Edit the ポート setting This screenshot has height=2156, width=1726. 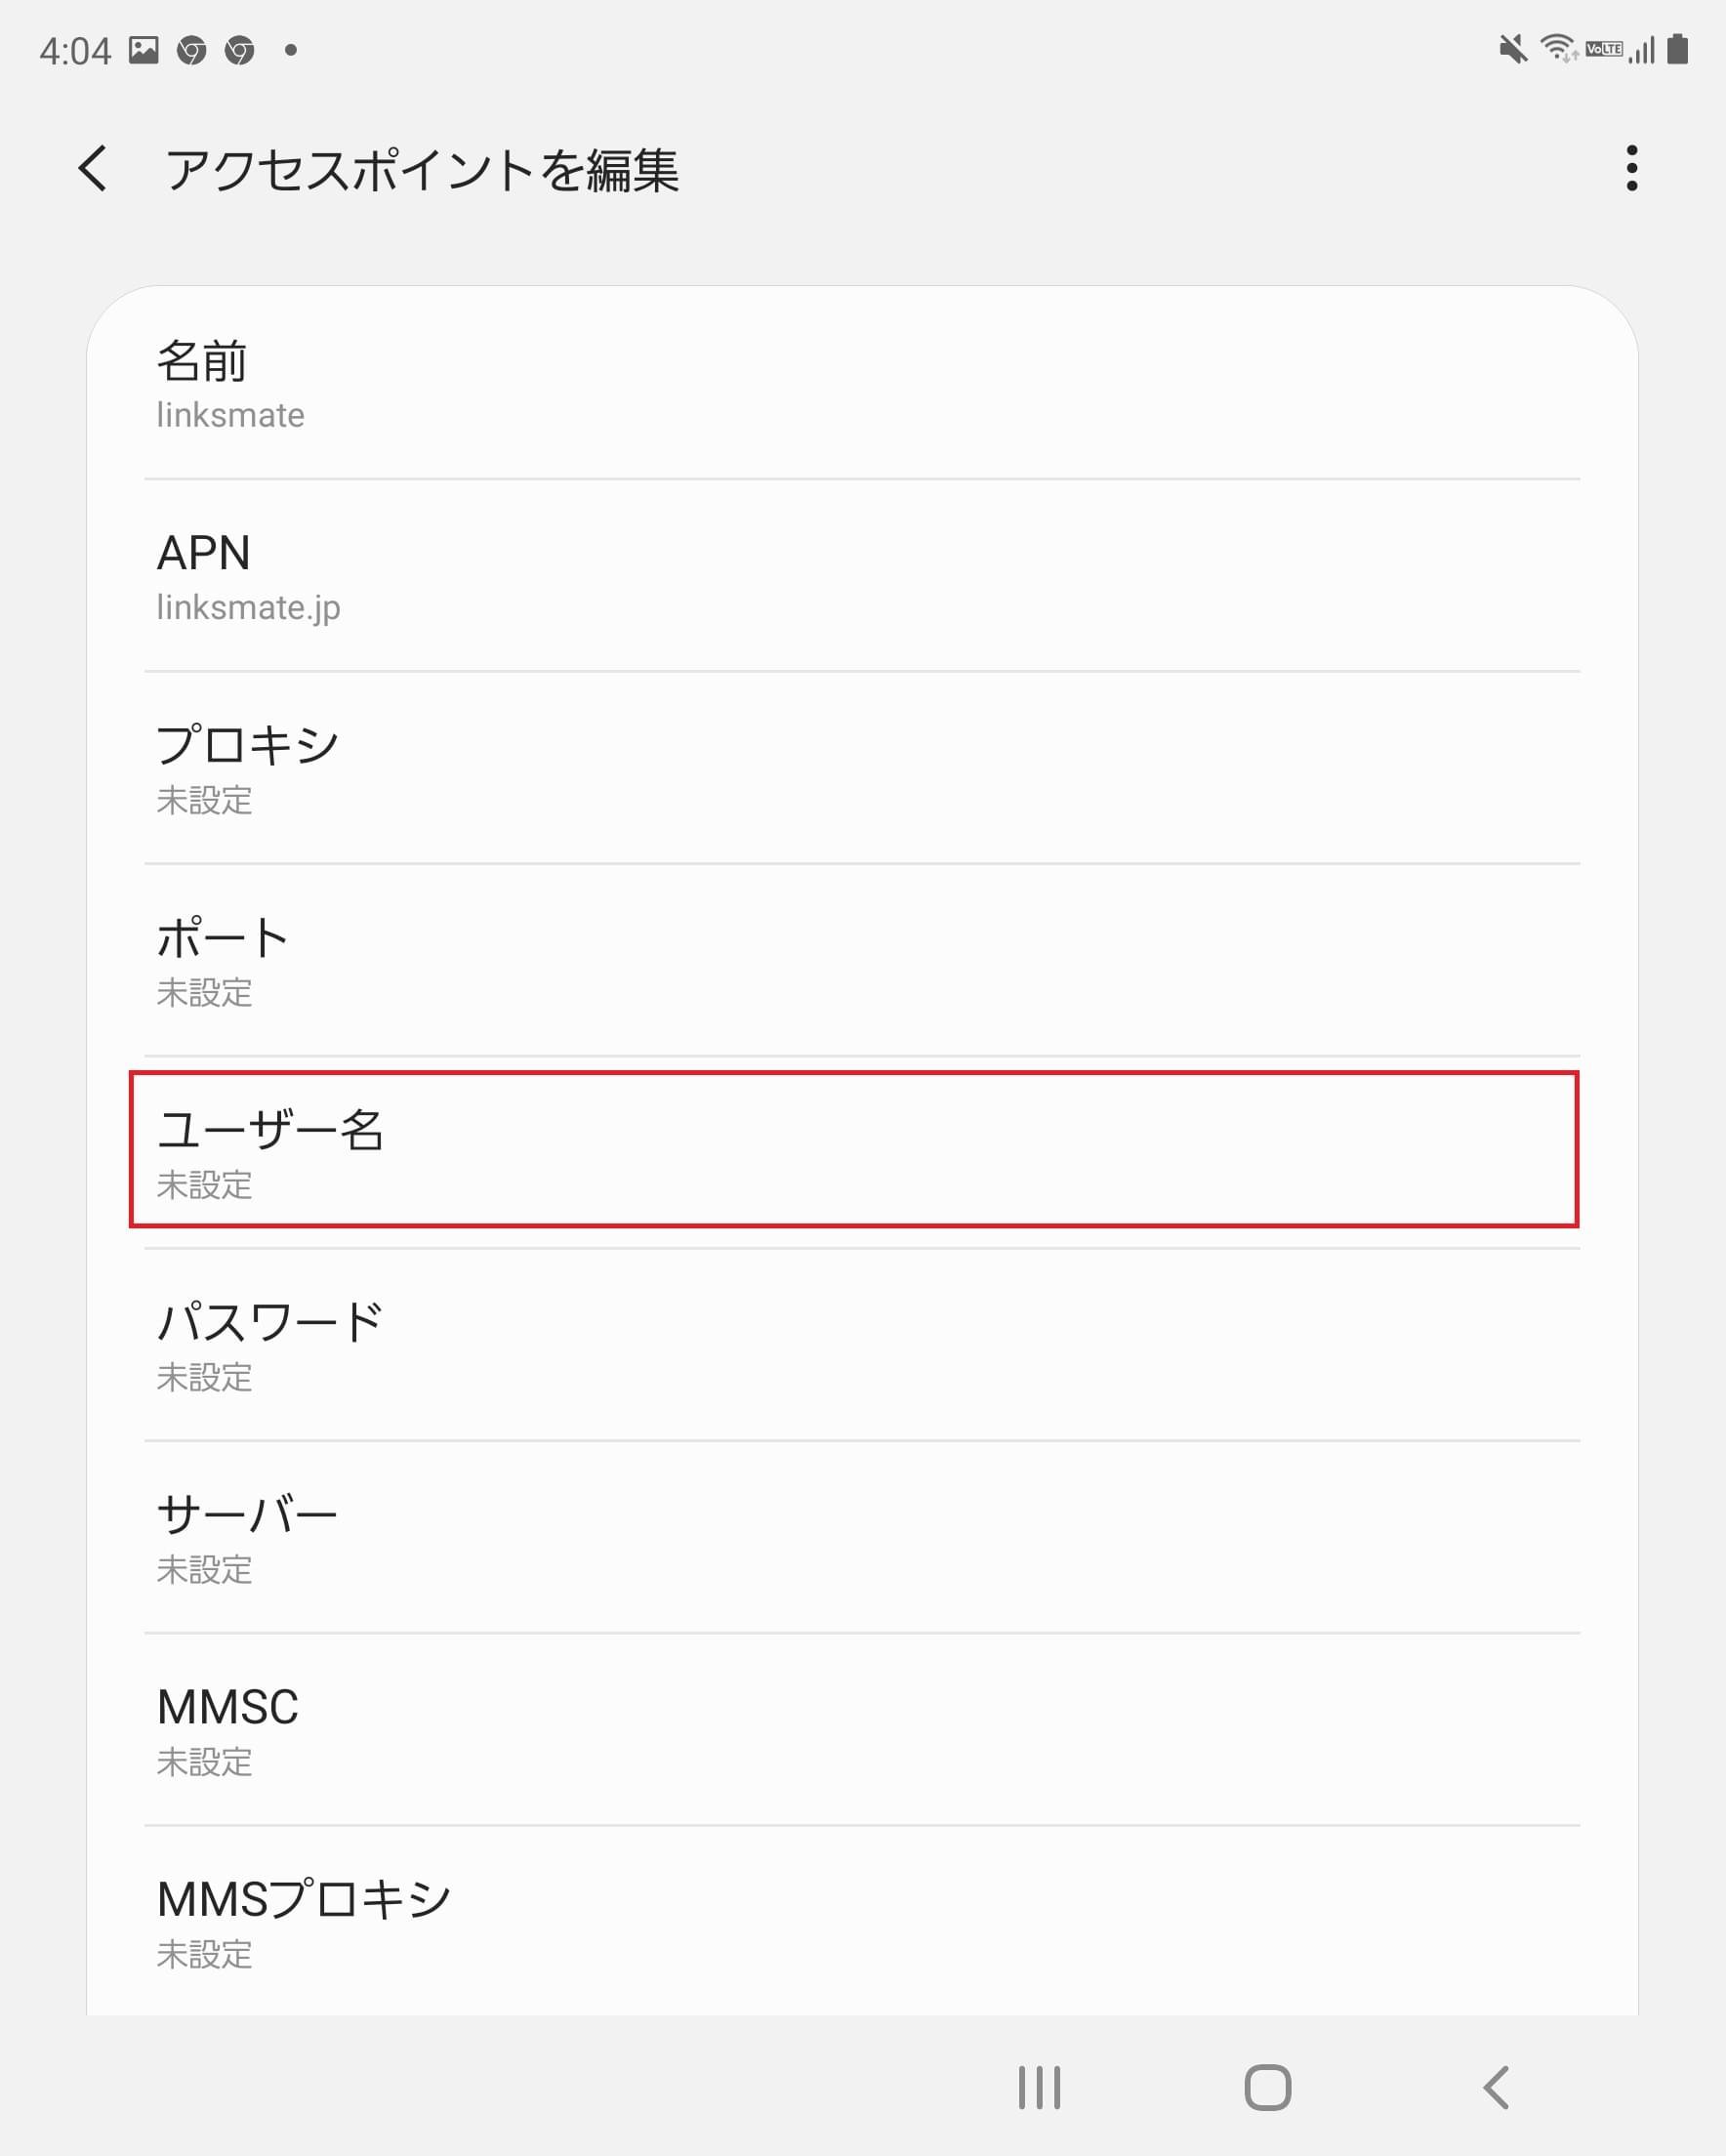[860, 963]
